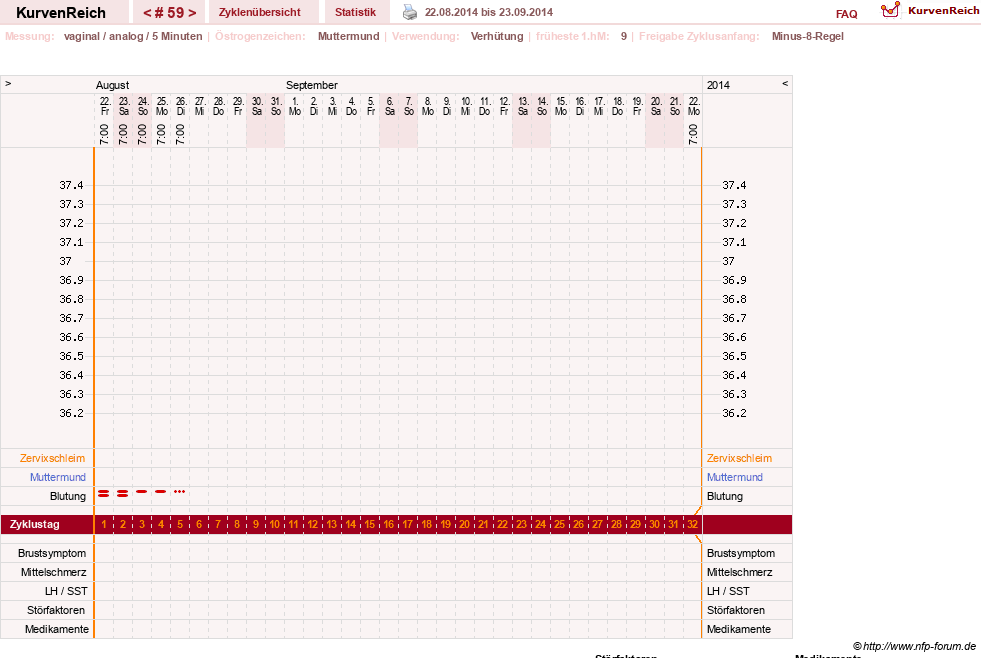Click the left Medikamente row label
This screenshot has width=981, height=658.
56,629
